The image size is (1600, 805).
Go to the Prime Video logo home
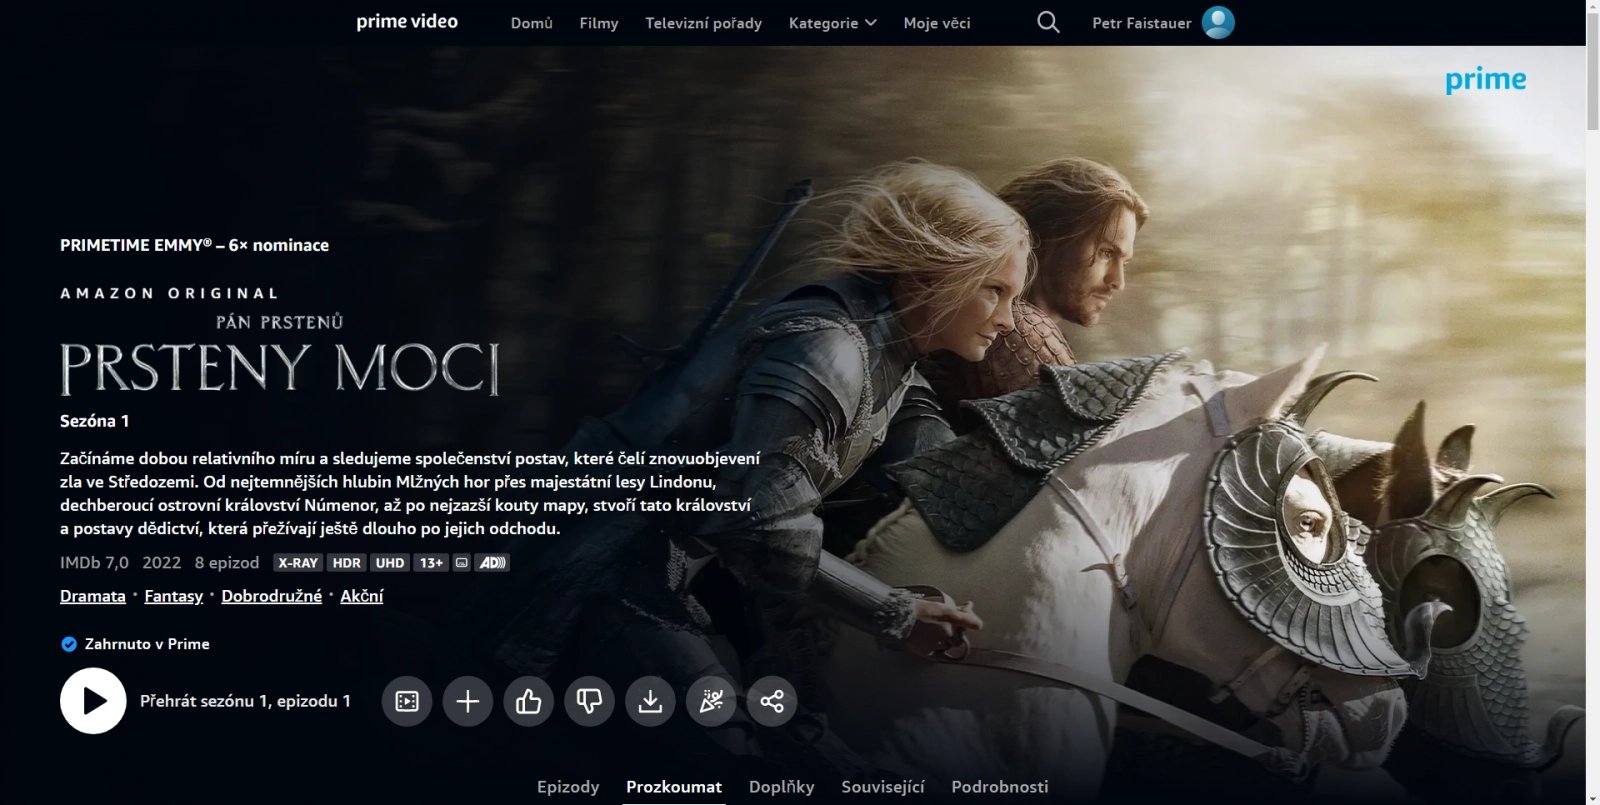tap(407, 22)
